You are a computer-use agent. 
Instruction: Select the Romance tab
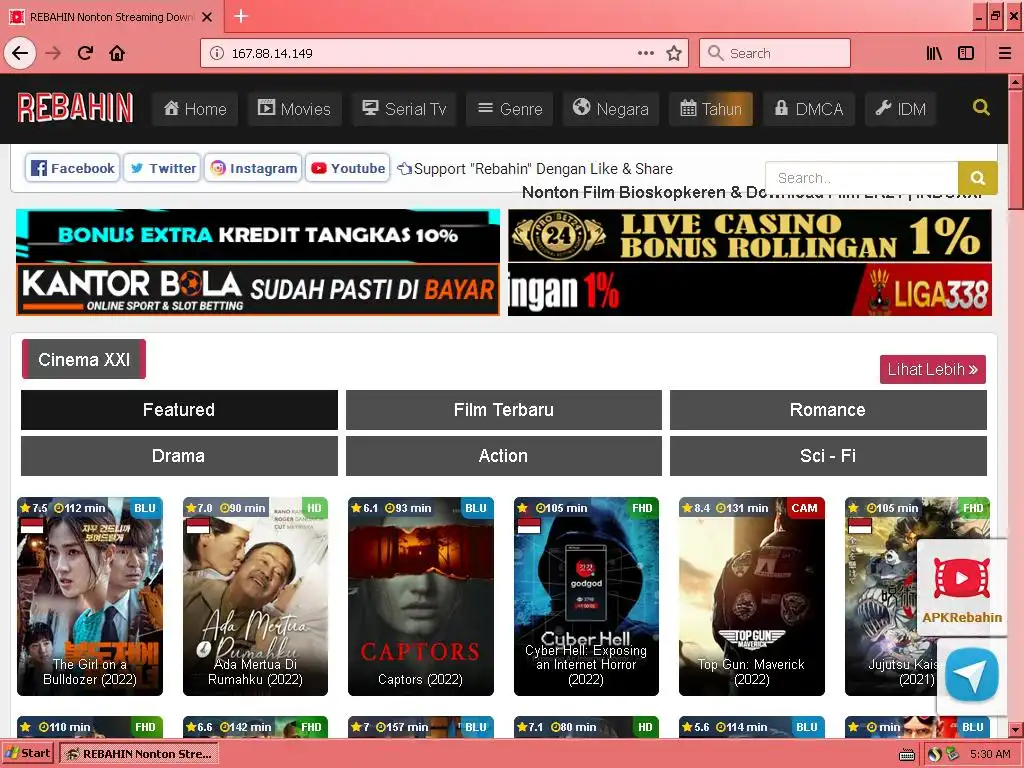pyautogui.click(x=828, y=409)
